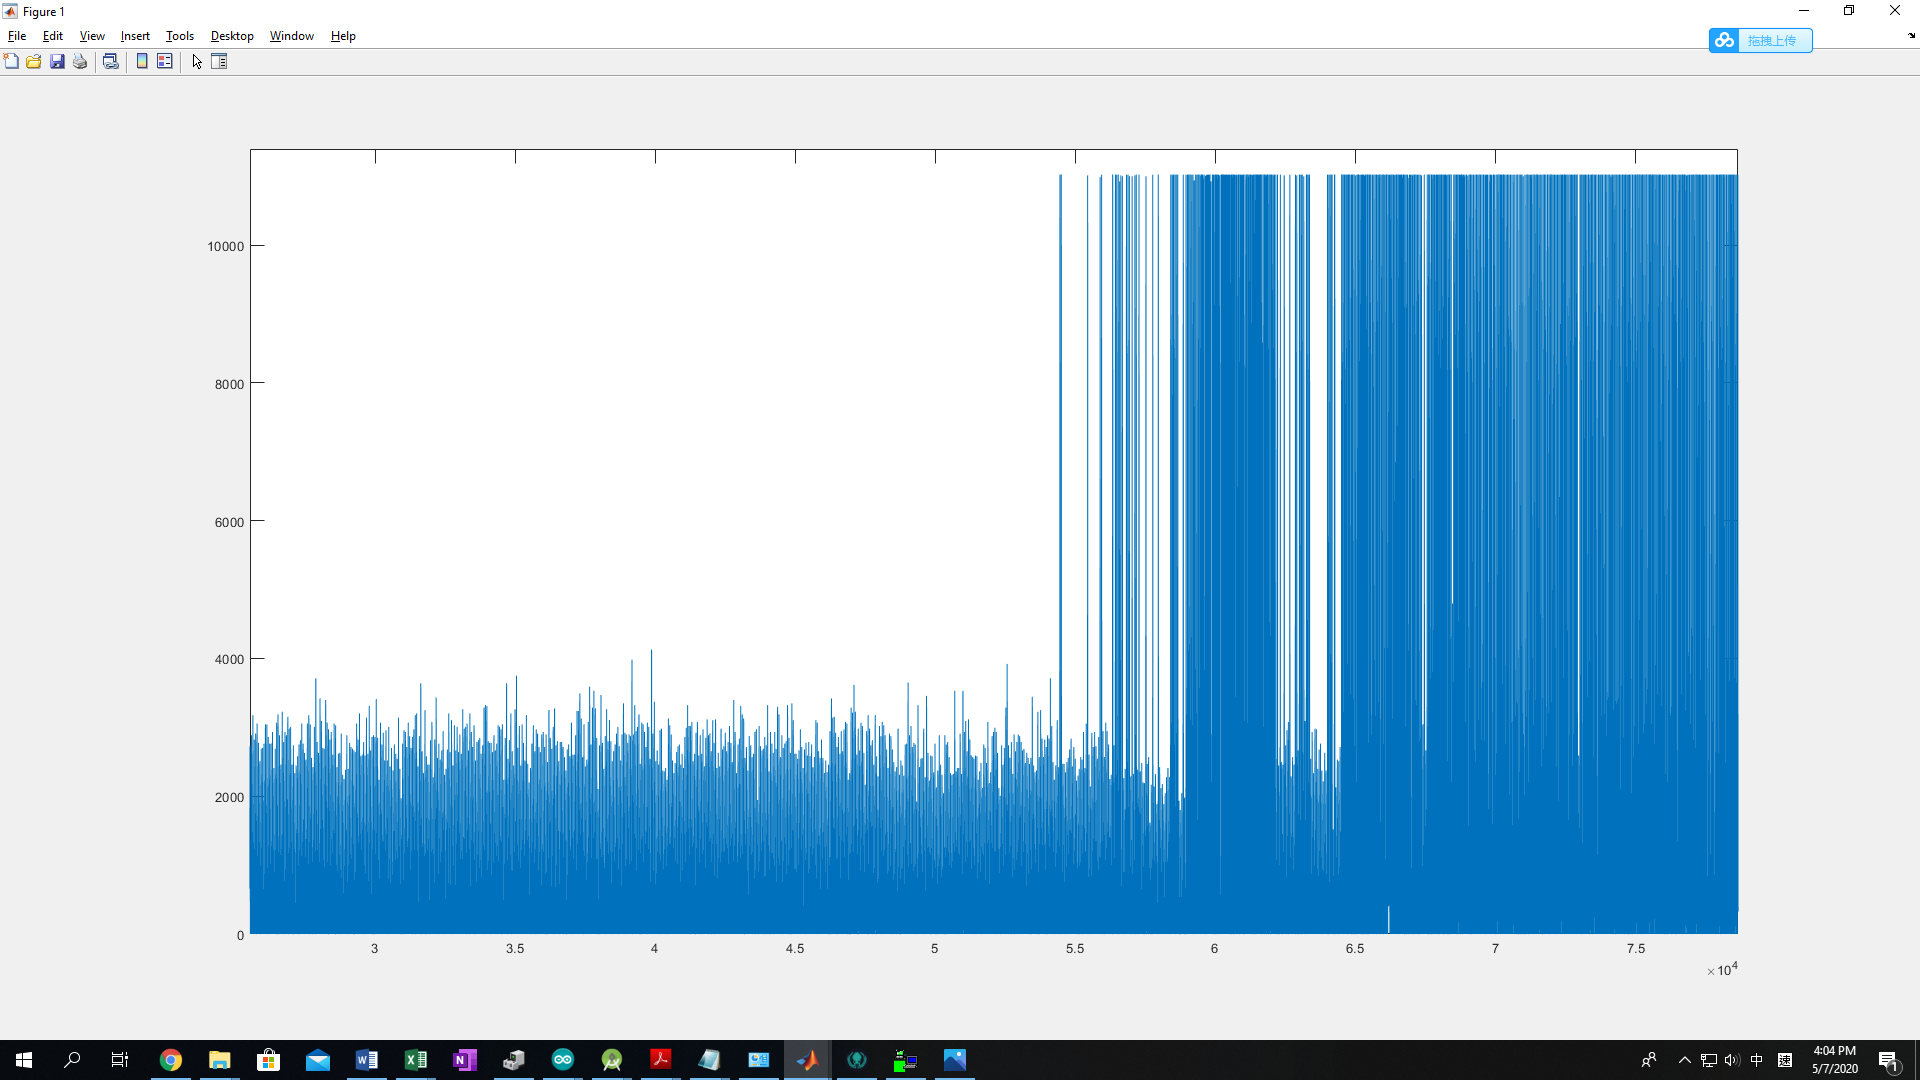Enable Edit Plot arrow mode
This screenshot has height=1080, width=1920.
click(x=197, y=62)
